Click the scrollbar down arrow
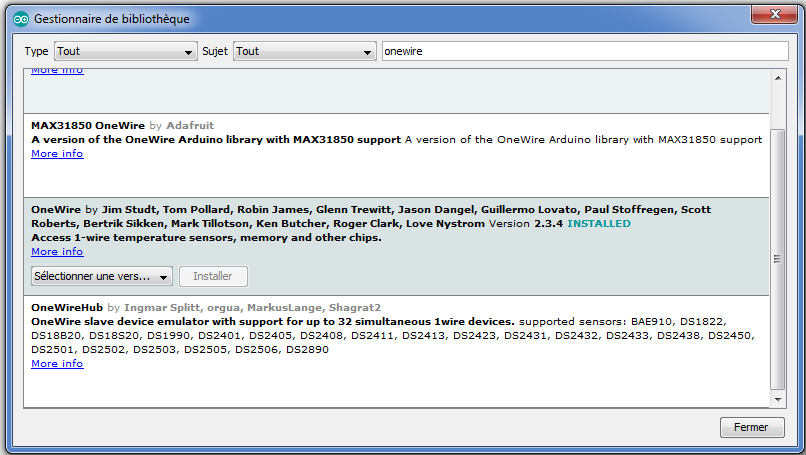Image resolution: width=806 pixels, height=455 pixels. 778,399
